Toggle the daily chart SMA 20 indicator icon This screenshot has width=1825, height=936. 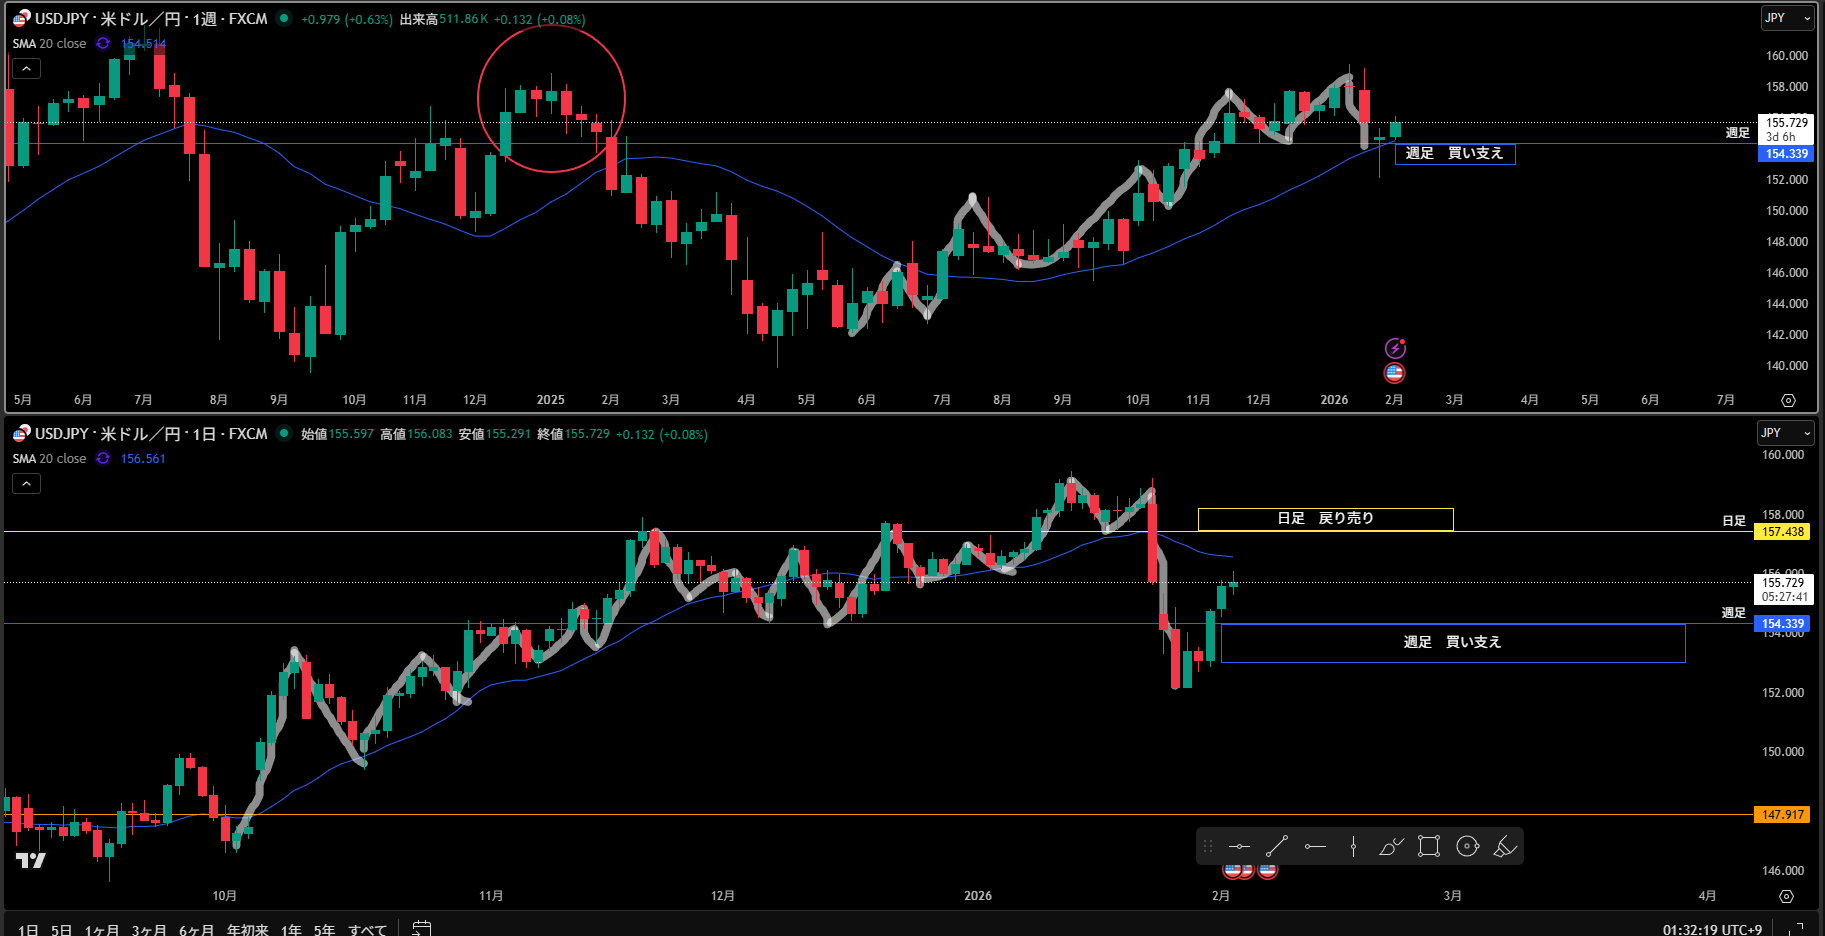point(103,459)
